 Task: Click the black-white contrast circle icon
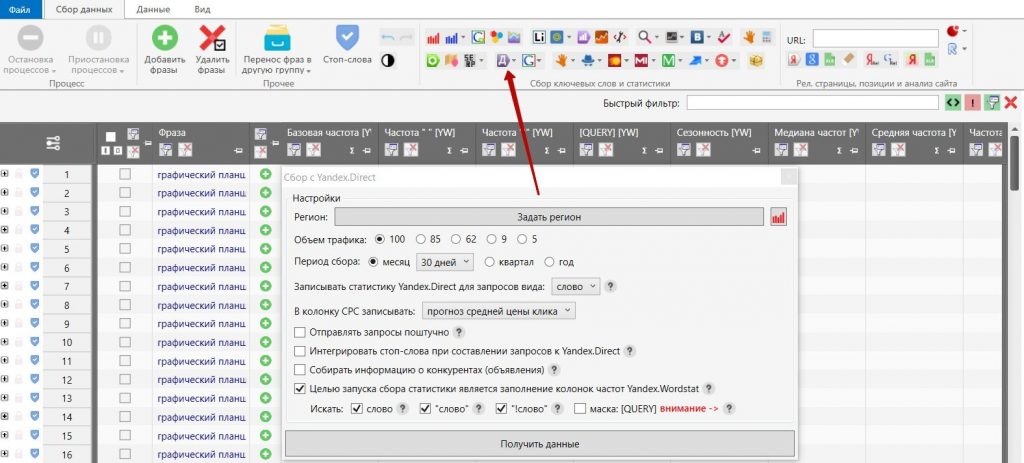[x=388, y=60]
